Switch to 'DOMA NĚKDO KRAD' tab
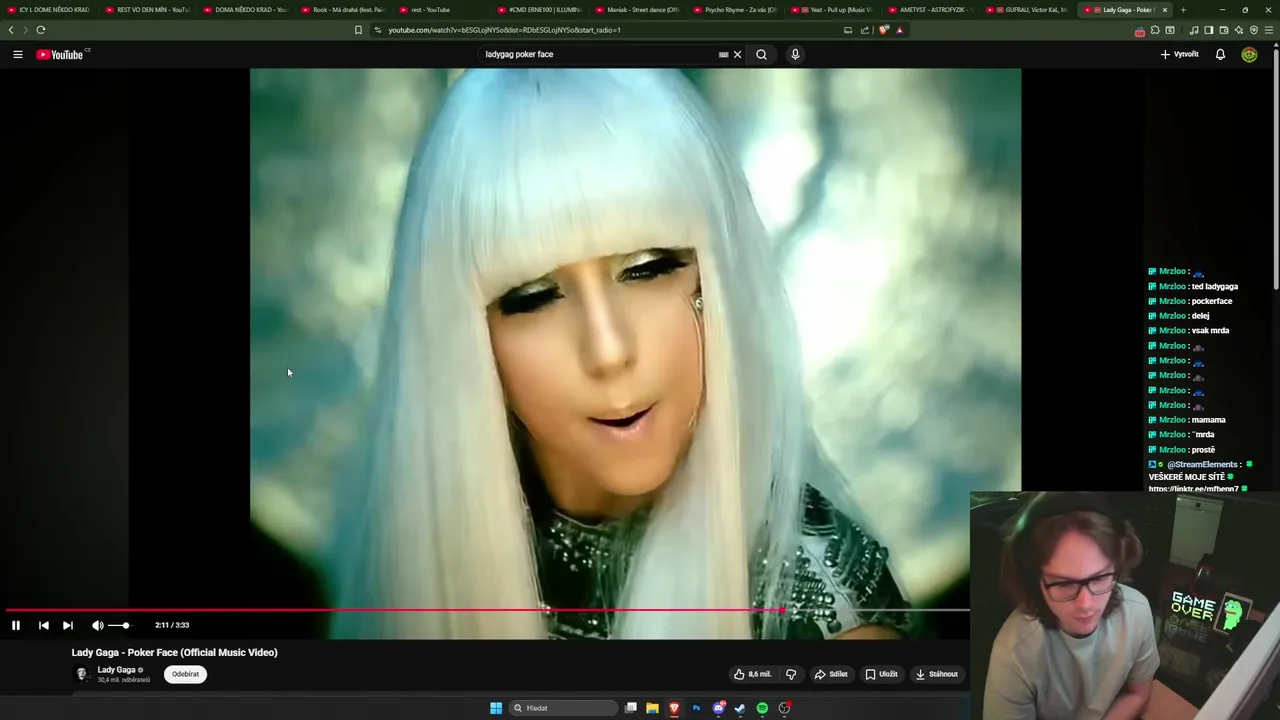Viewport: 1280px width, 720px height. click(x=246, y=10)
